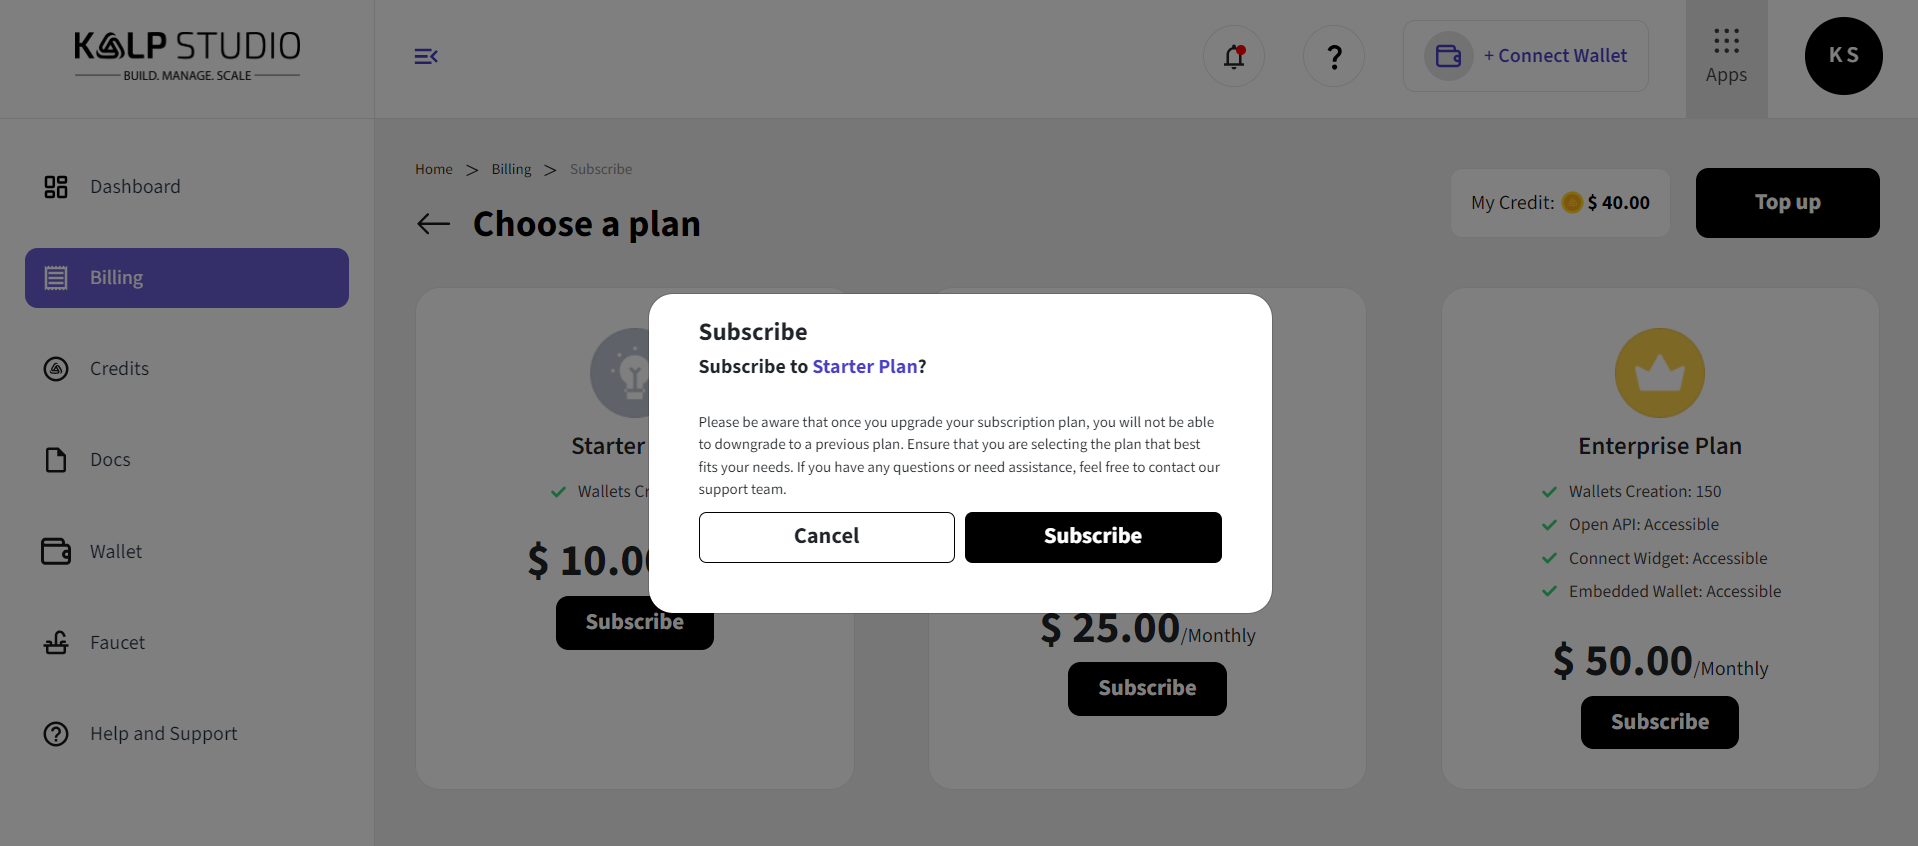The height and width of the screenshot is (846, 1918).
Task: Open the KS profile avatar
Action: [x=1843, y=56]
